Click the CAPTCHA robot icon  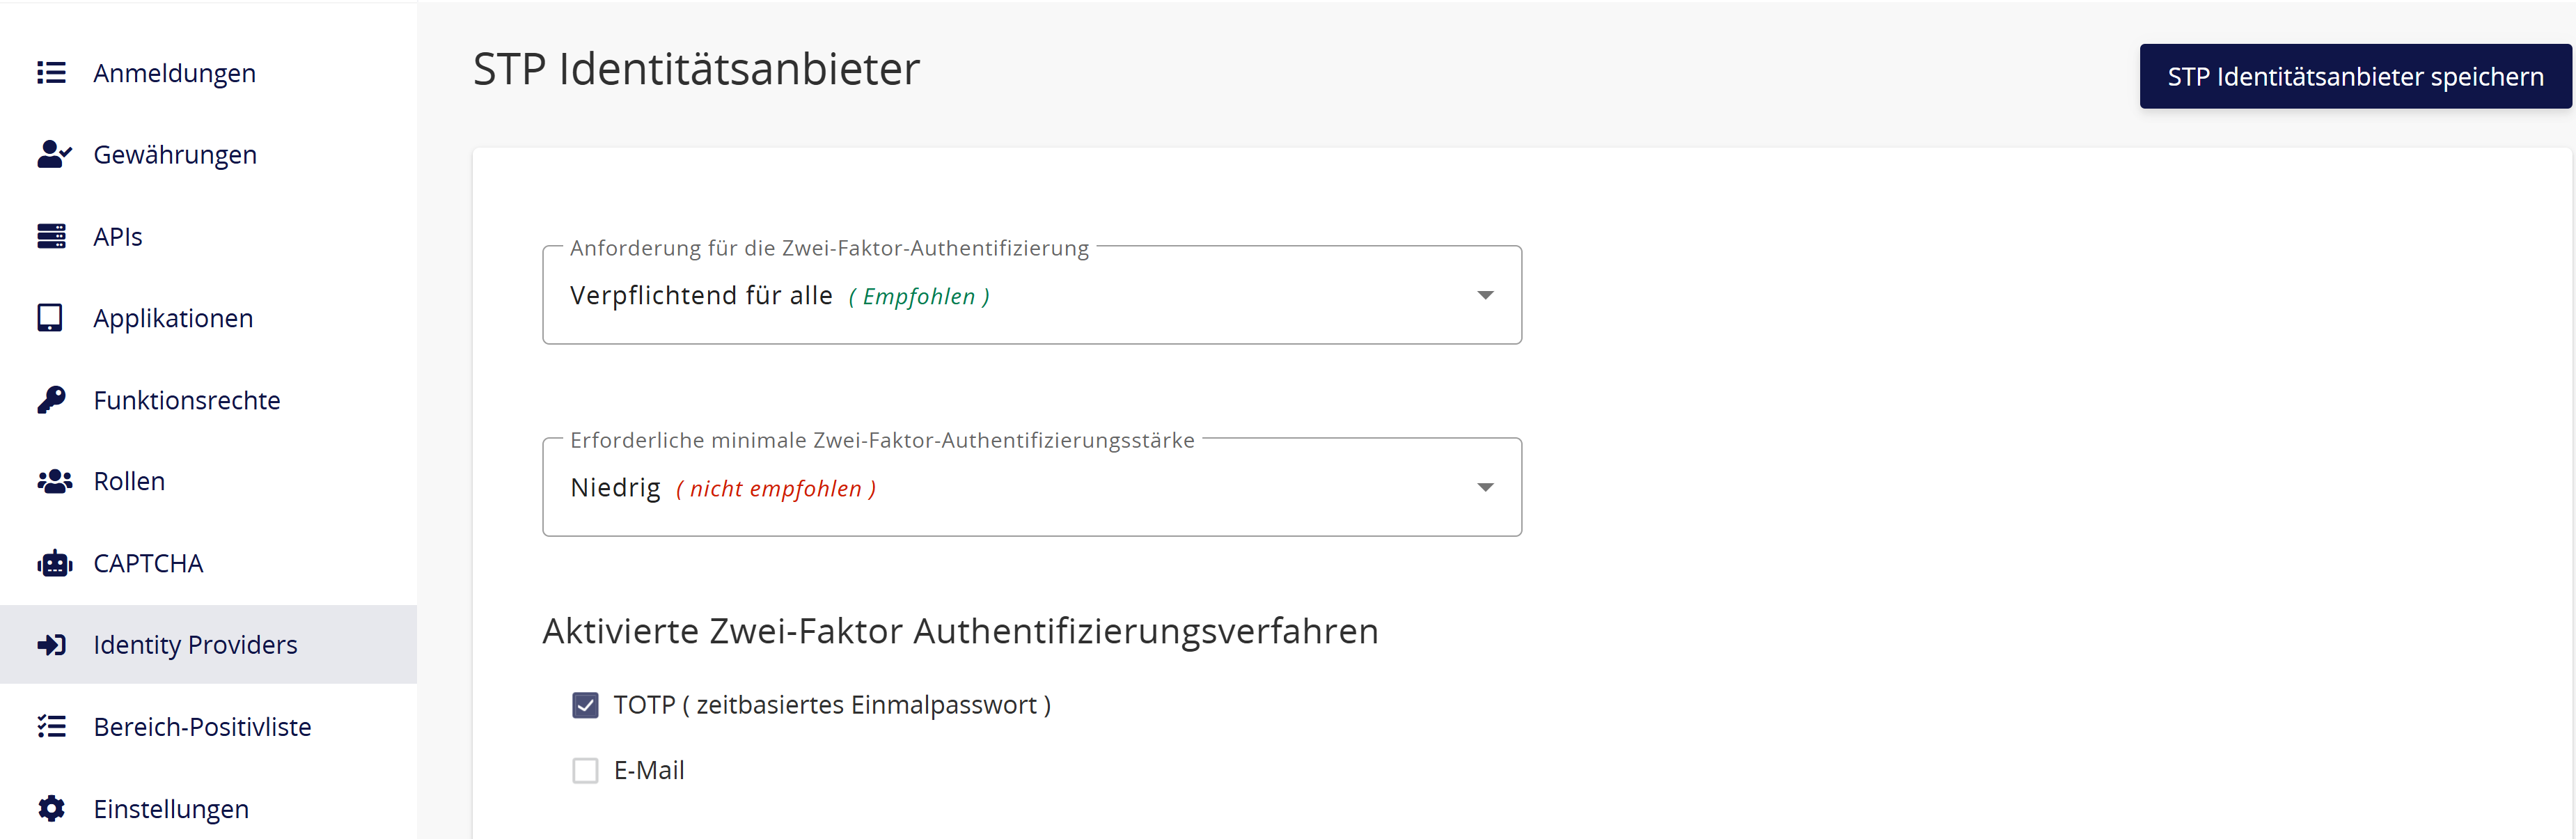[x=54, y=563]
